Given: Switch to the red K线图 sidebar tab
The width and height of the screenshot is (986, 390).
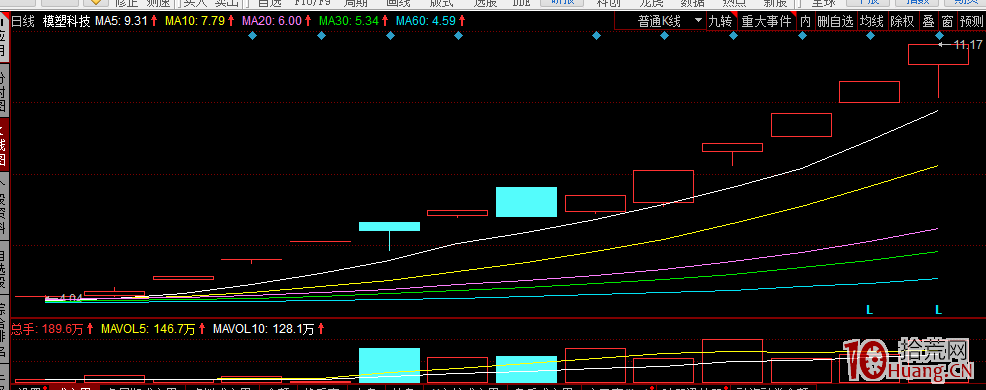Looking at the screenshot, I should tap(4, 145).
